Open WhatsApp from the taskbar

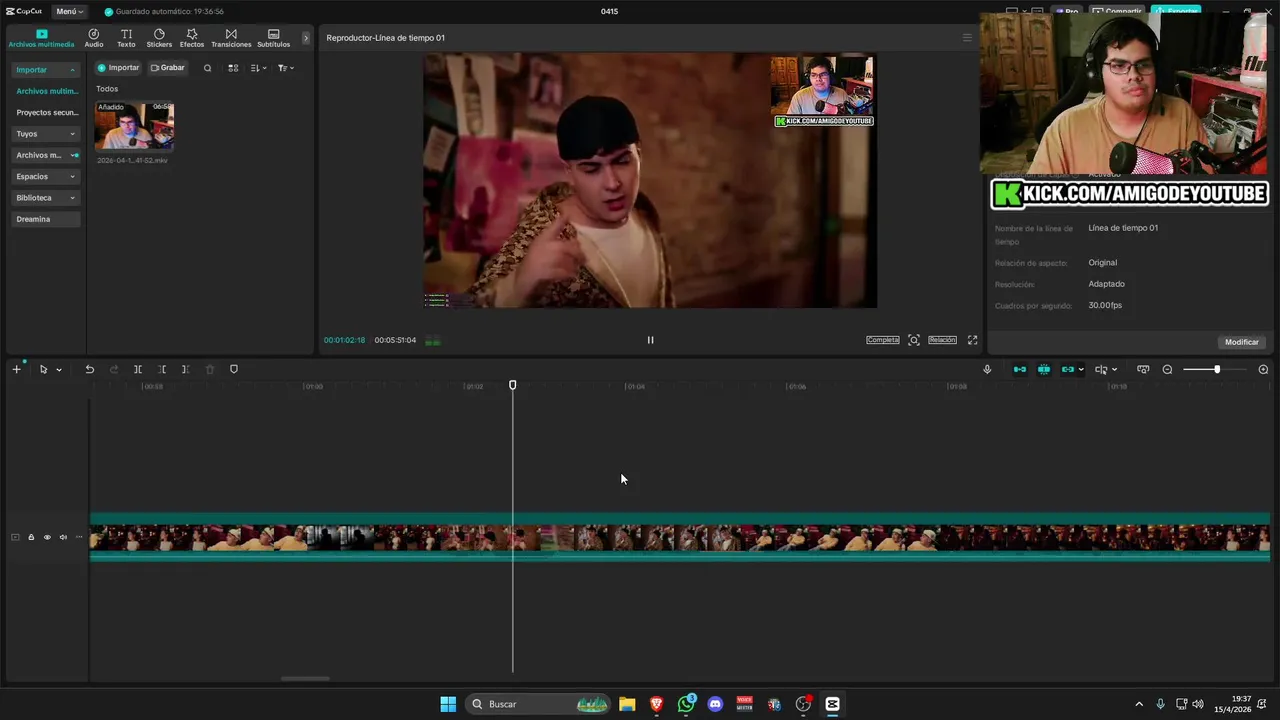click(686, 704)
